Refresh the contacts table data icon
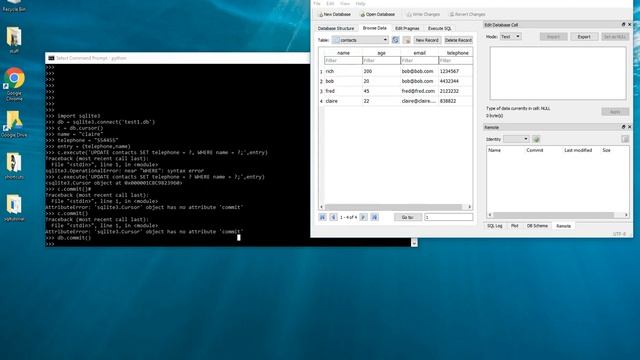640x360 pixels. point(395,40)
